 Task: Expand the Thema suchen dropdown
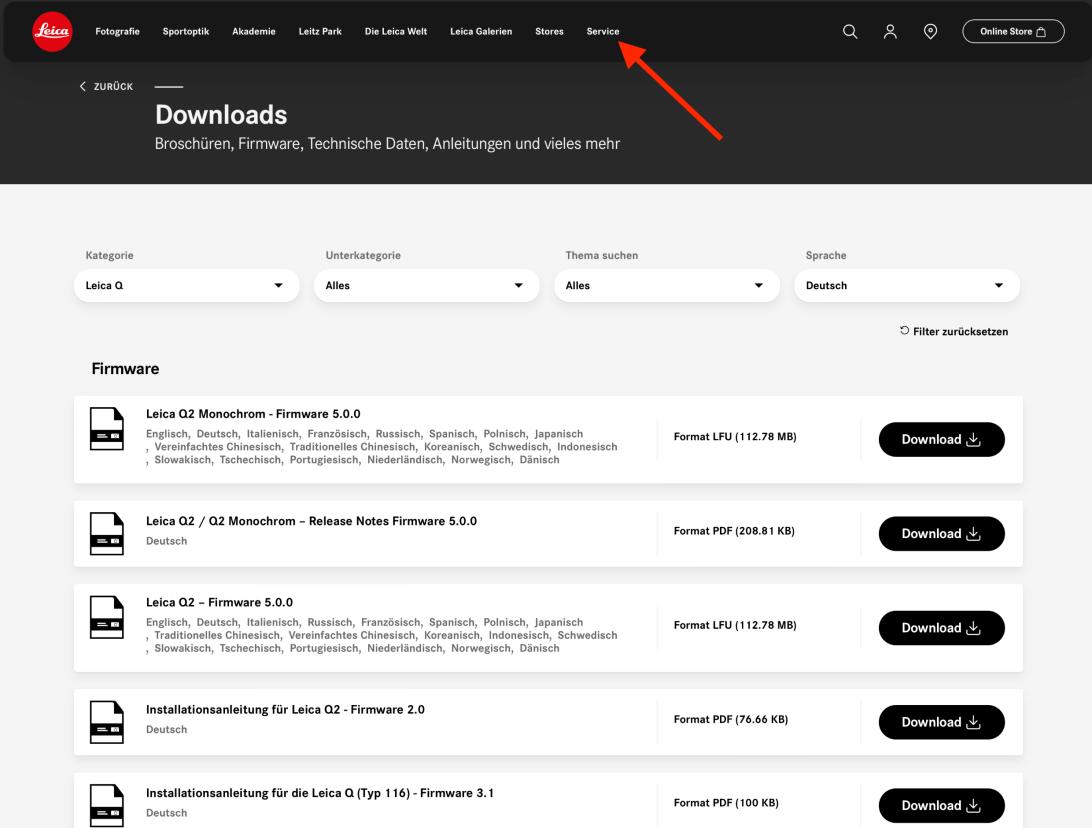[667, 286]
